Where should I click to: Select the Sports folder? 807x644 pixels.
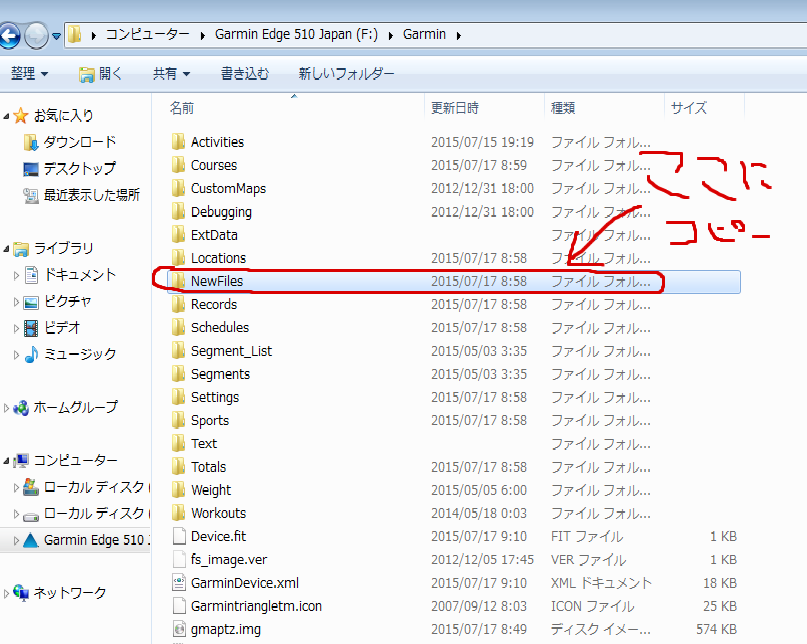tap(209, 421)
